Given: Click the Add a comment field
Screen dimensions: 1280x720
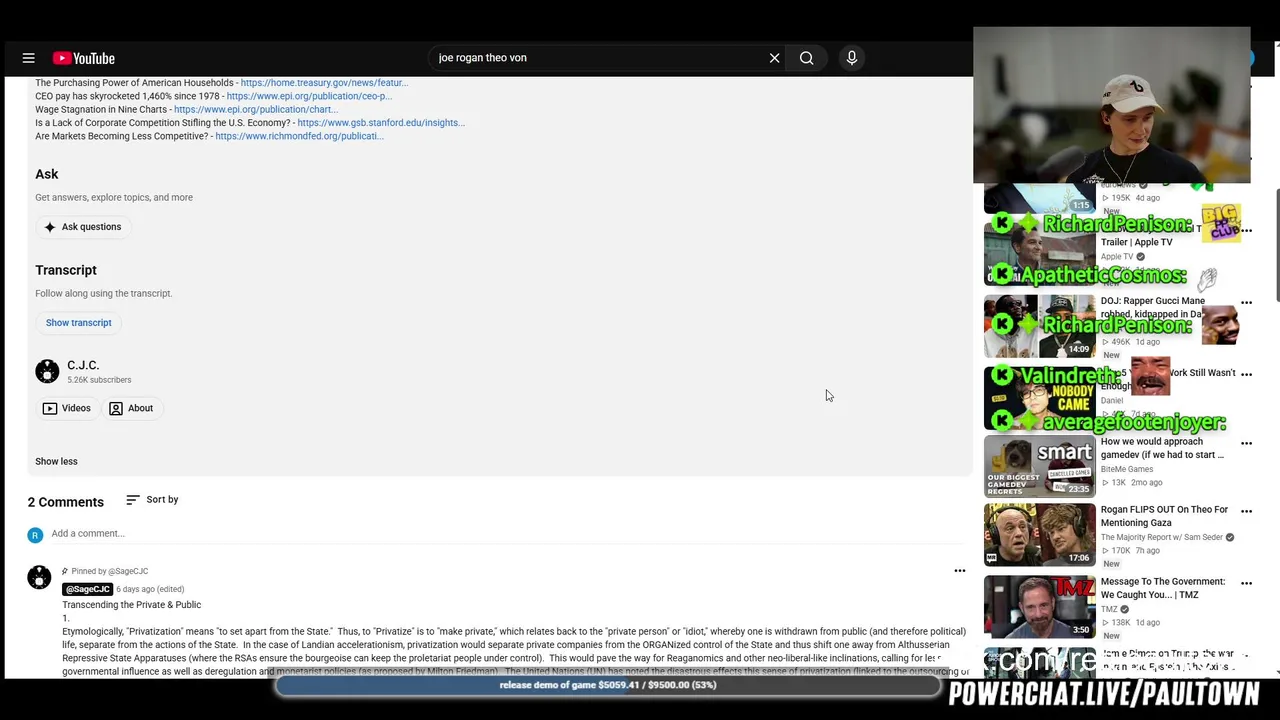Looking at the screenshot, I should pos(508,534).
